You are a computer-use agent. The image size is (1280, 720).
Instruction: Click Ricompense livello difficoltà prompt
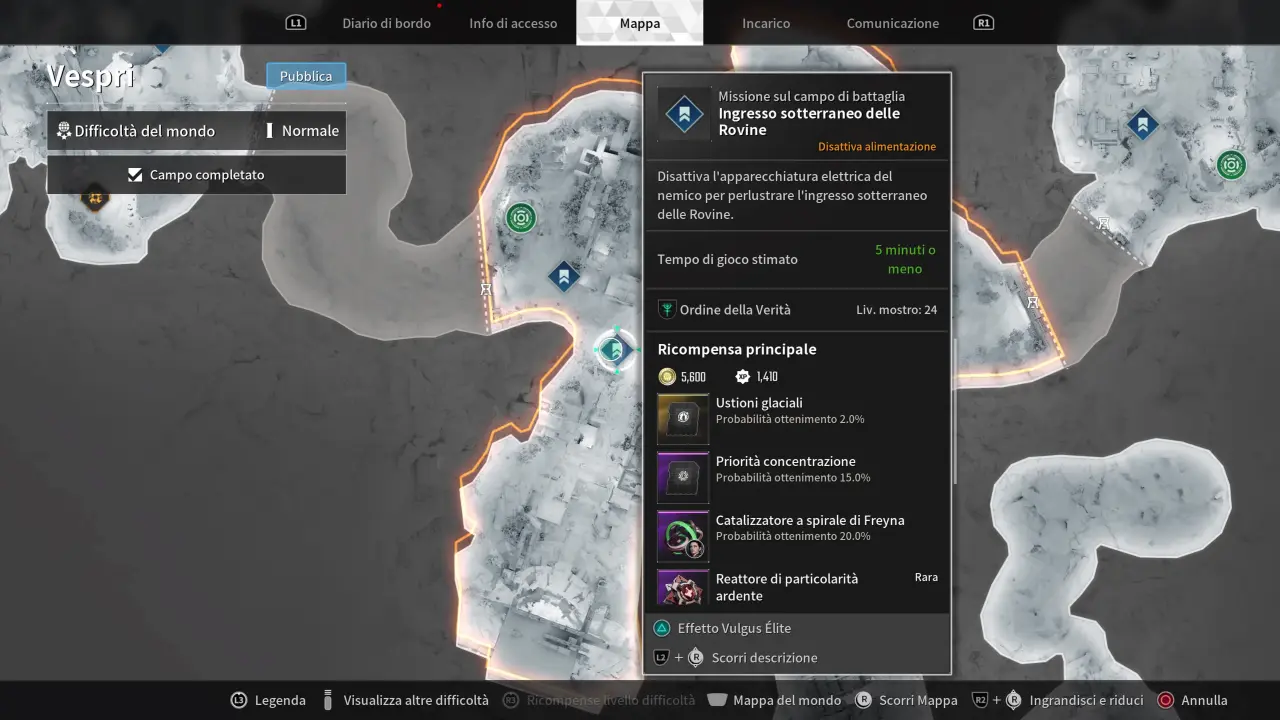click(x=598, y=700)
